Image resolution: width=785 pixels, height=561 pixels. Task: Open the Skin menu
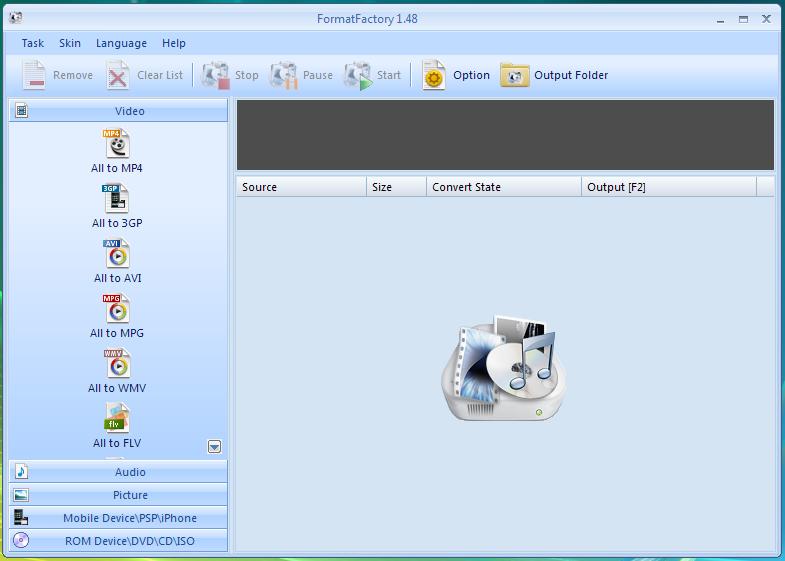(70, 43)
